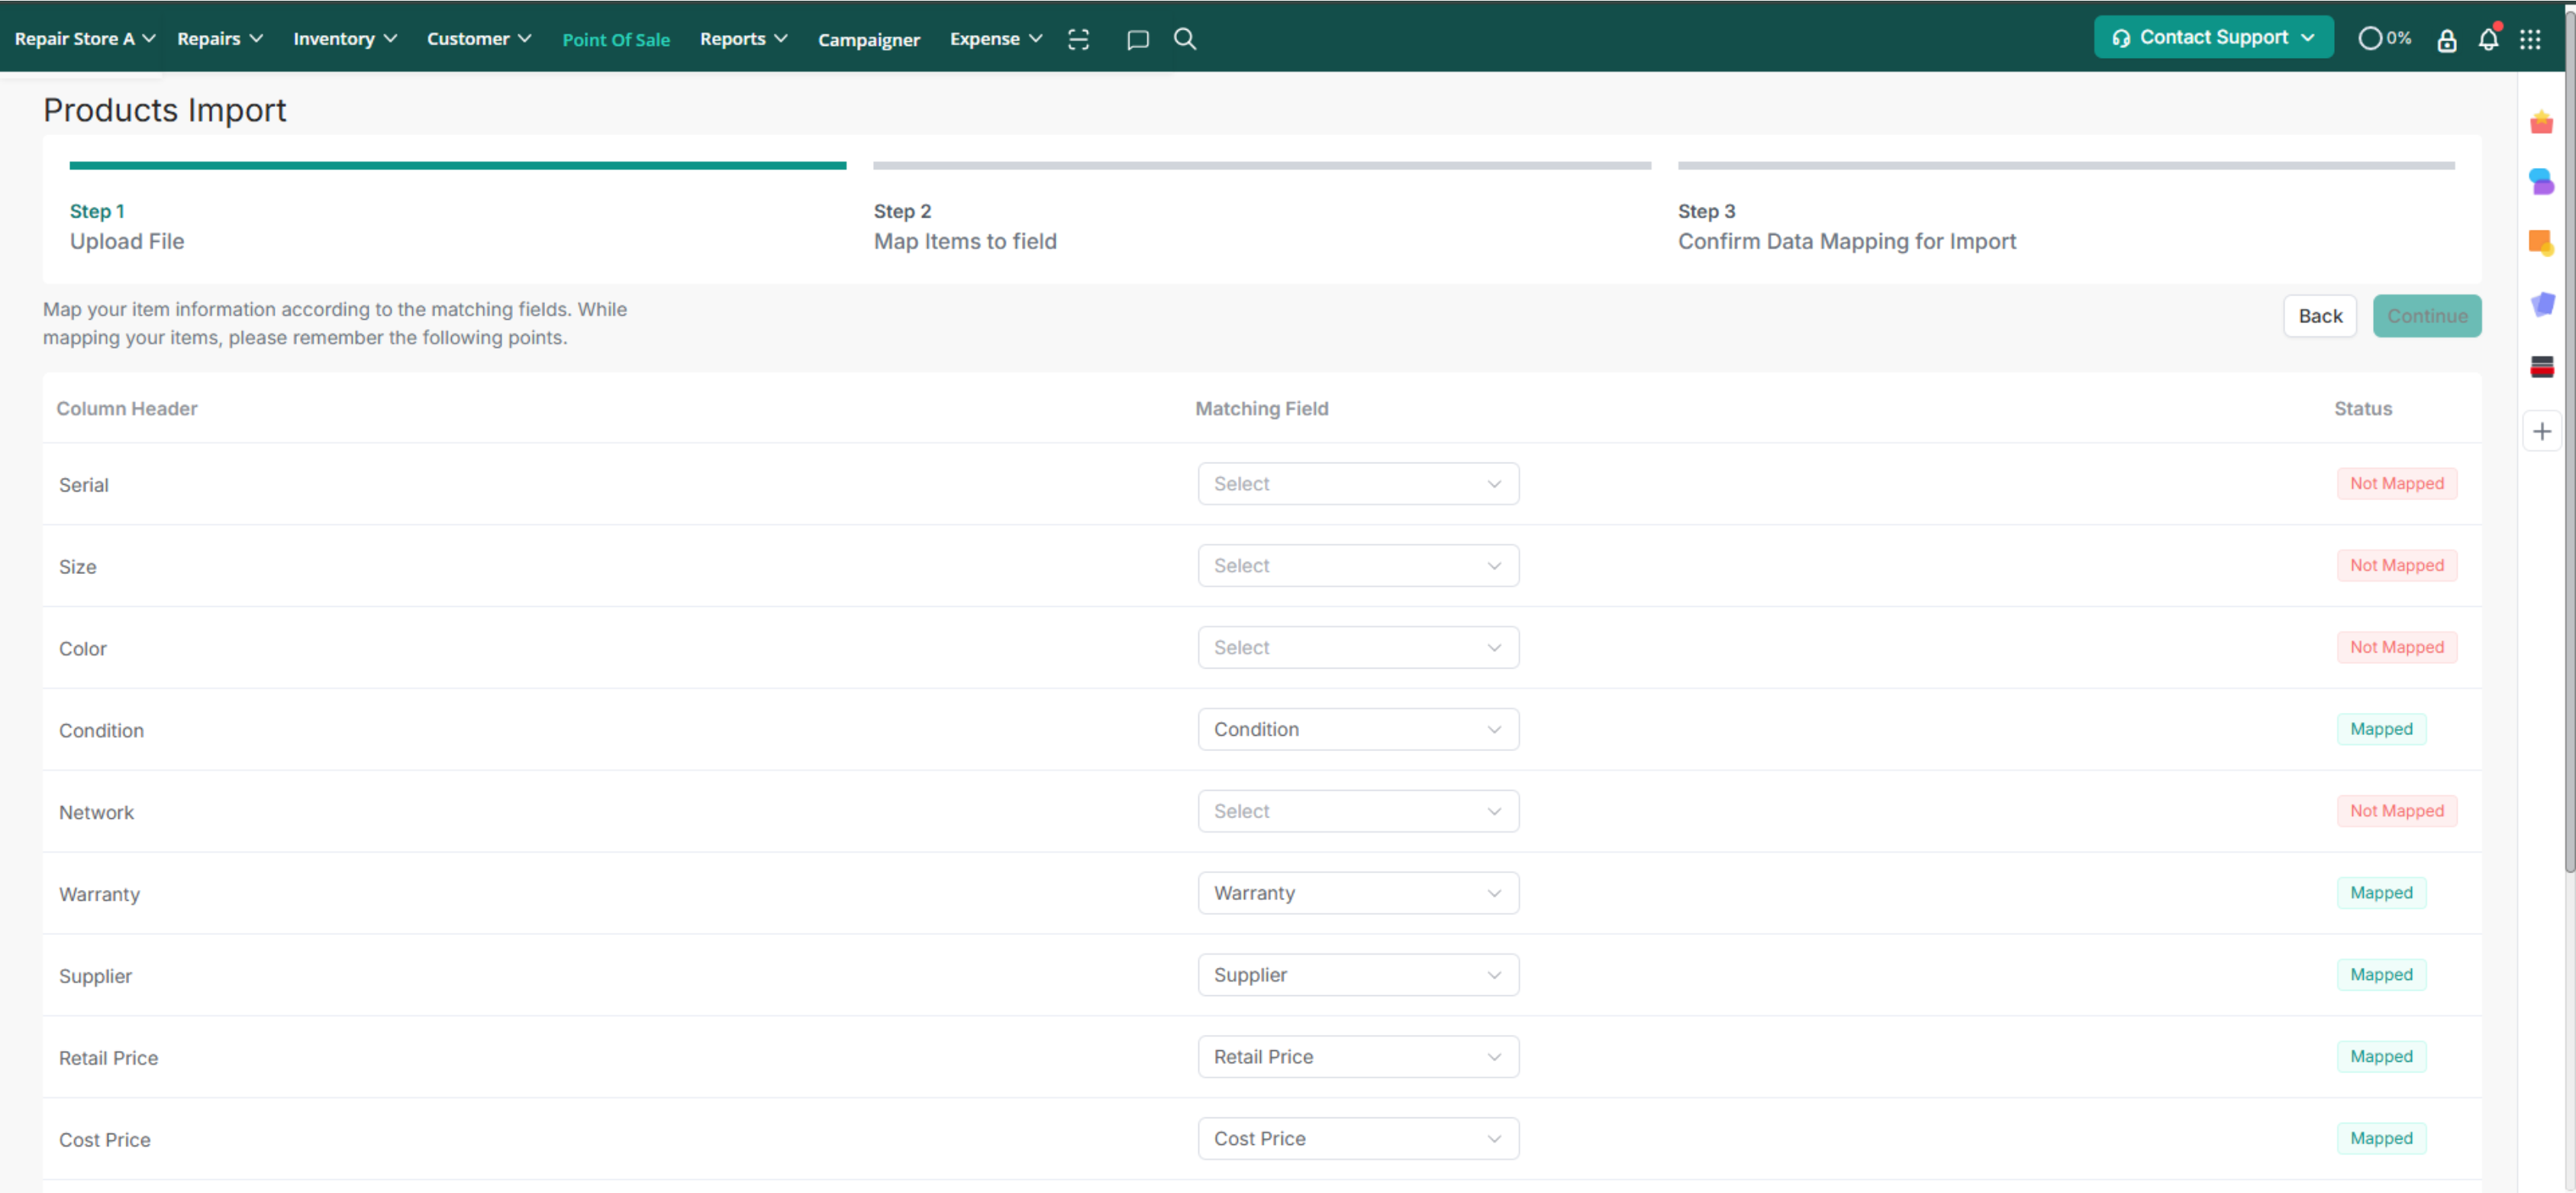This screenshot has height=1193, width=2576.
Task: Open the Serial matching field dropdown
Action: point(1358,484)
